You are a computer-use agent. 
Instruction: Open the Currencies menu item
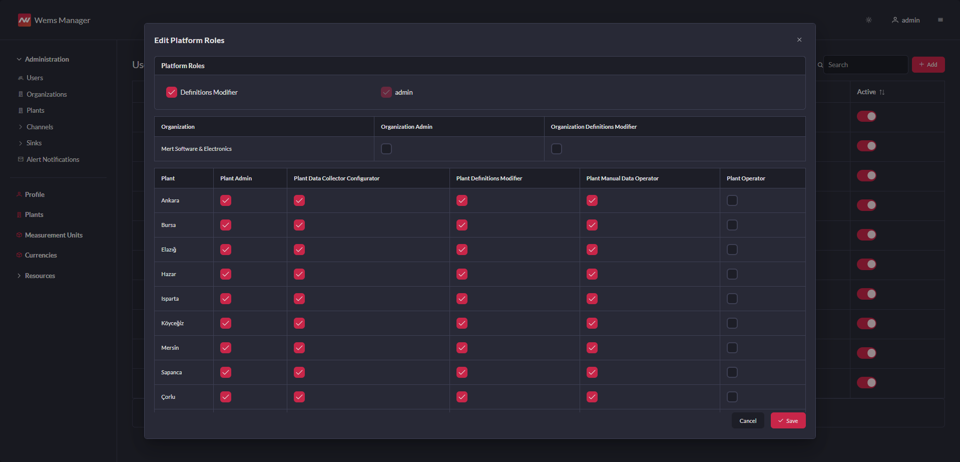click(41, 255)
